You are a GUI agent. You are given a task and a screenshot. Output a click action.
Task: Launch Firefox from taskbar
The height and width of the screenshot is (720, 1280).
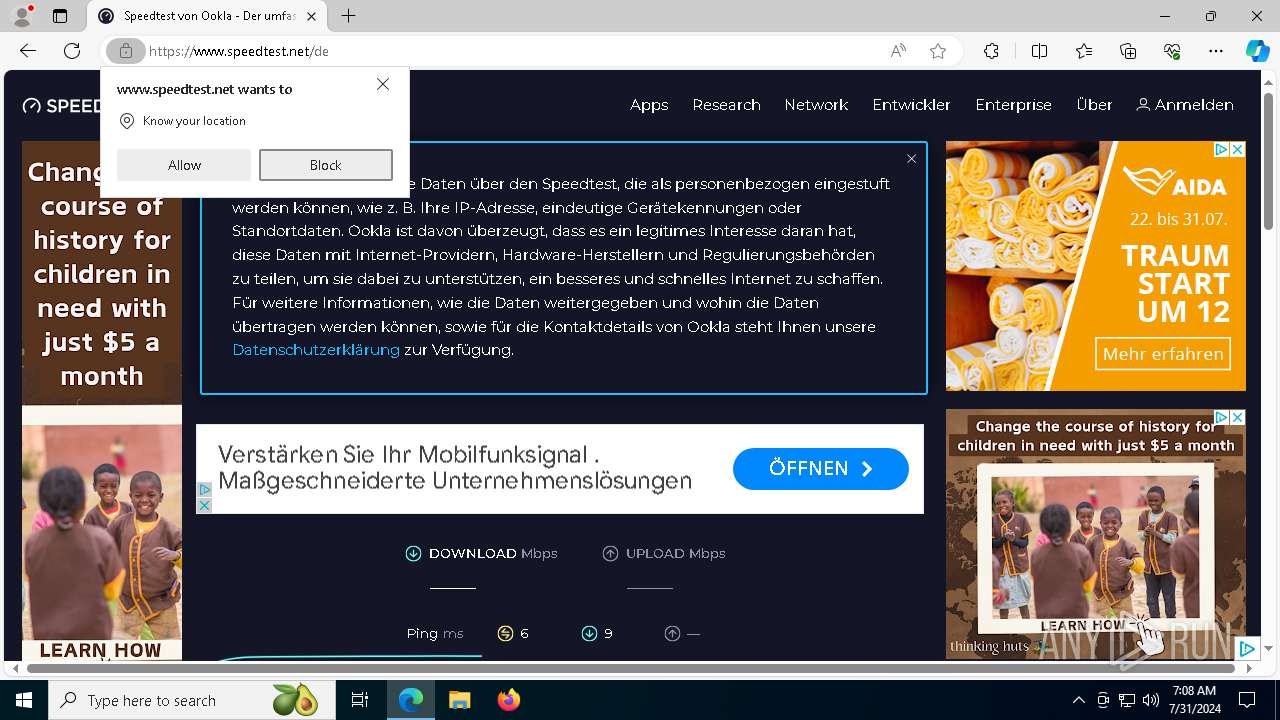[x=508, y=700]
